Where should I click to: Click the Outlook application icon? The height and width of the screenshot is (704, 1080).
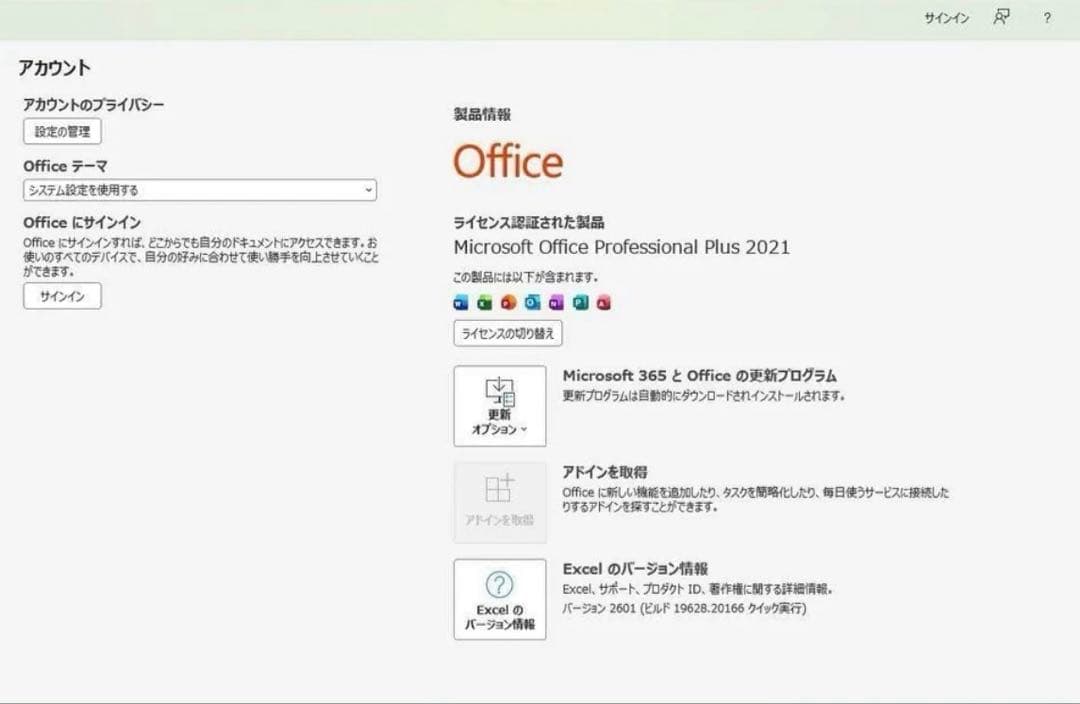coord(532,301)
